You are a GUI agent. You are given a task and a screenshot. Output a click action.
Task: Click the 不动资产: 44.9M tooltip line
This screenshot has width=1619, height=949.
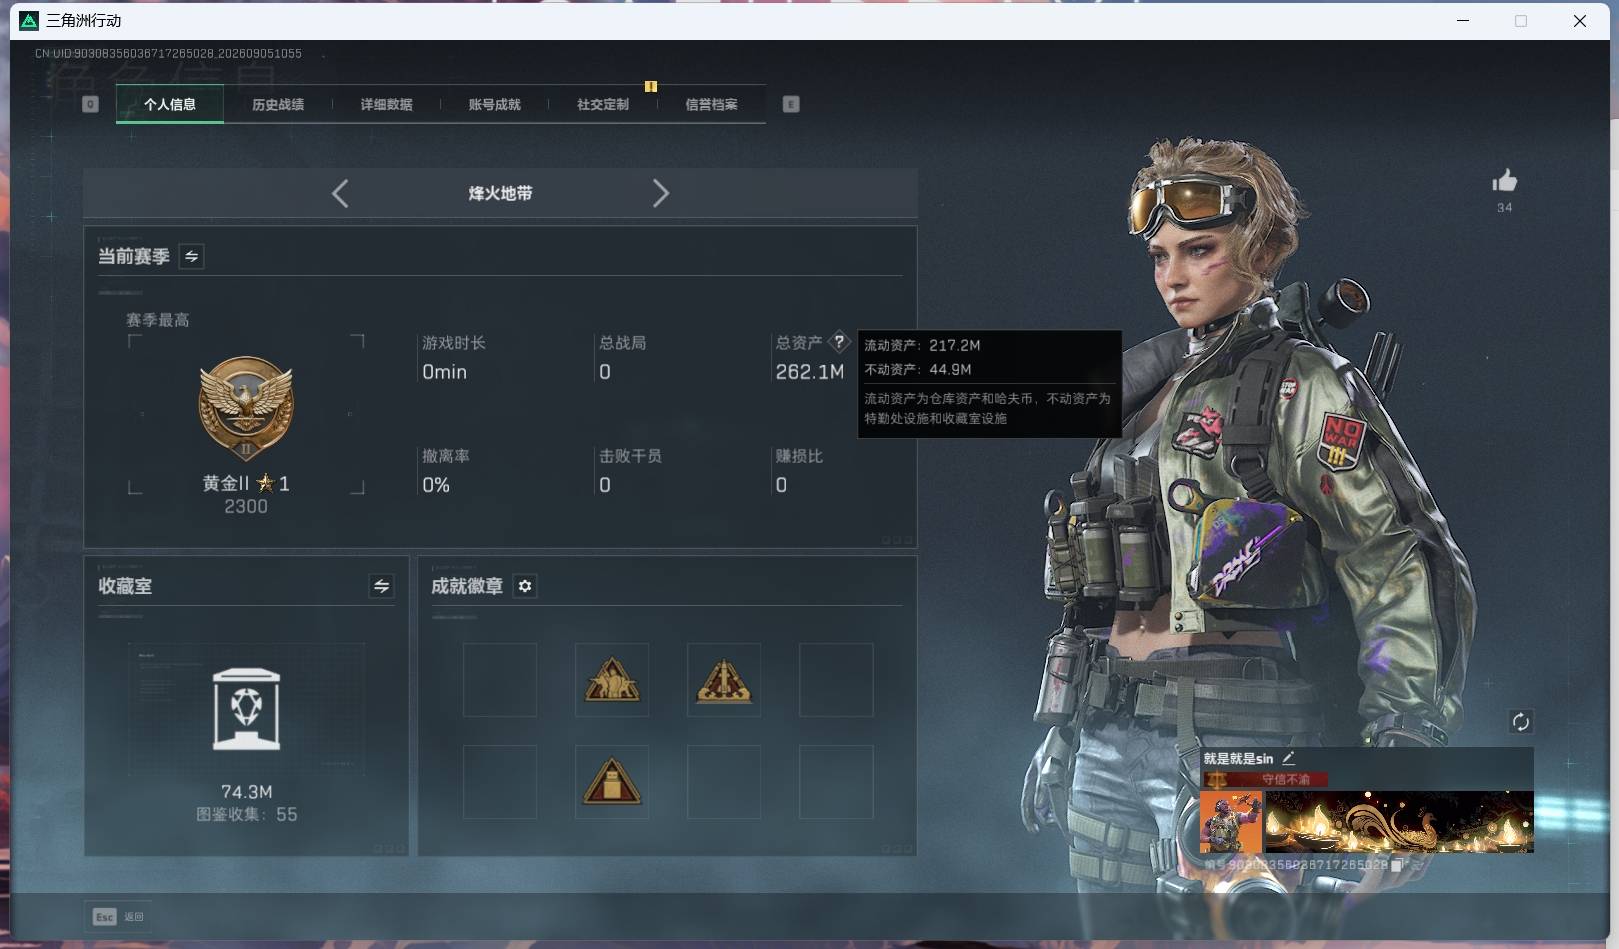918,369
